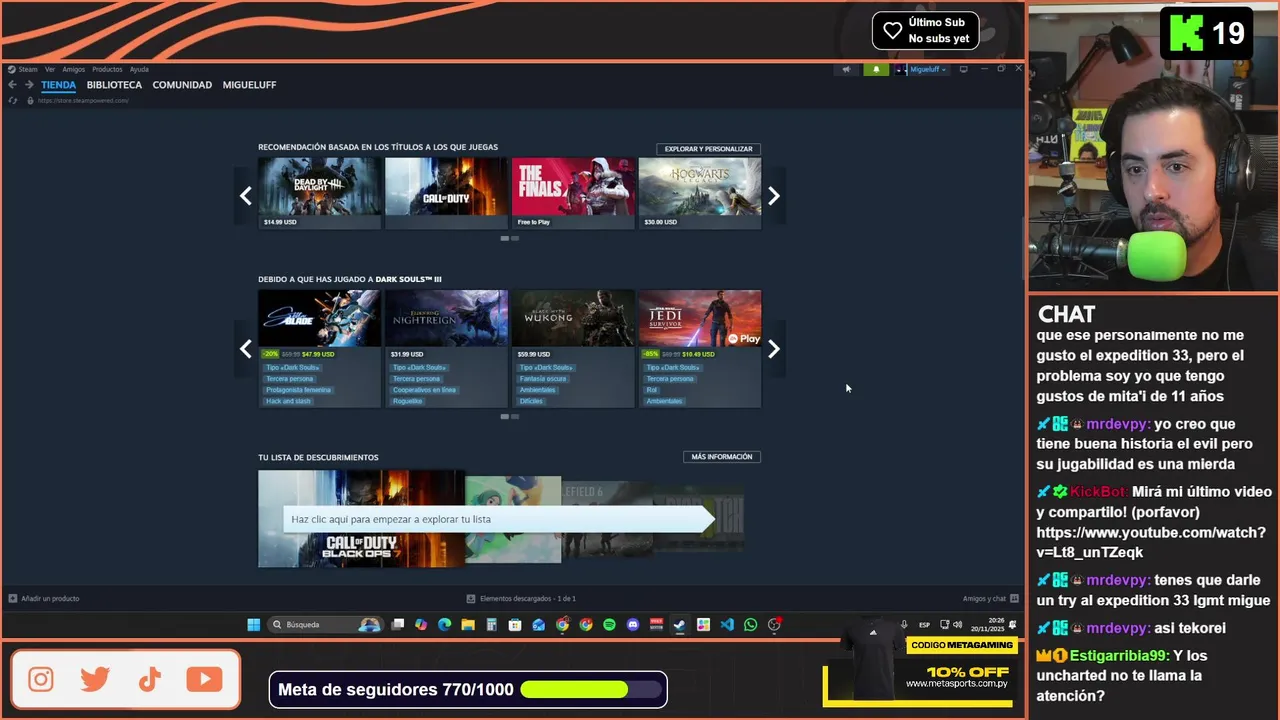Open the Amigos menu
The image size is (1280, 720).
74,69
